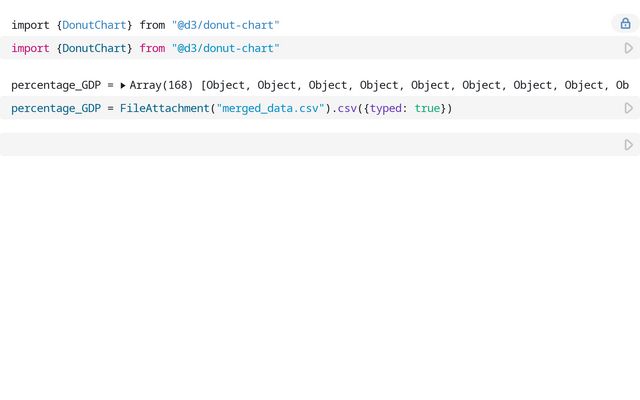The width and height of the screenshot is (640, 400).
Task: Click inside the empty code cell
Action: click(x=310, y=145)
